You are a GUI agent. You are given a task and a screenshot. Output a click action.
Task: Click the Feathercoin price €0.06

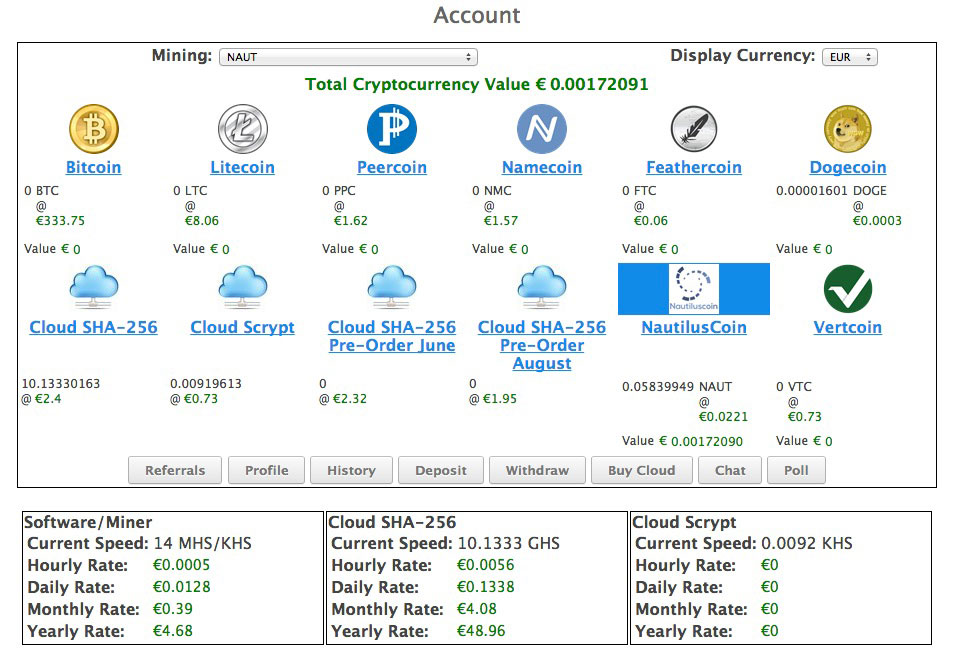(650, 221)
